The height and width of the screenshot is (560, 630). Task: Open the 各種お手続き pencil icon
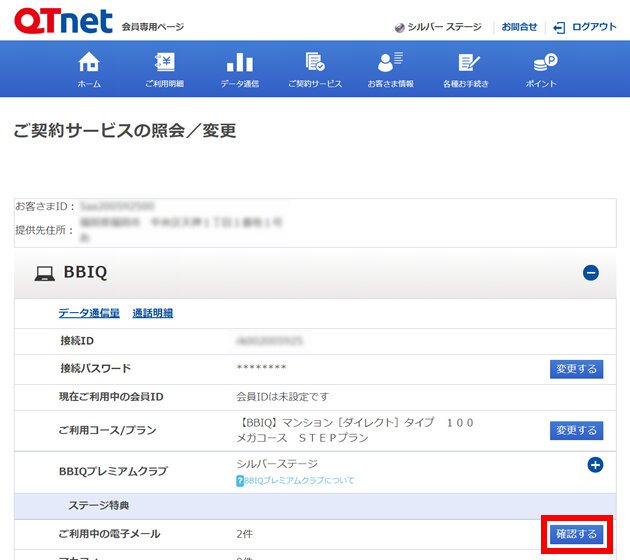pos(466,63)
